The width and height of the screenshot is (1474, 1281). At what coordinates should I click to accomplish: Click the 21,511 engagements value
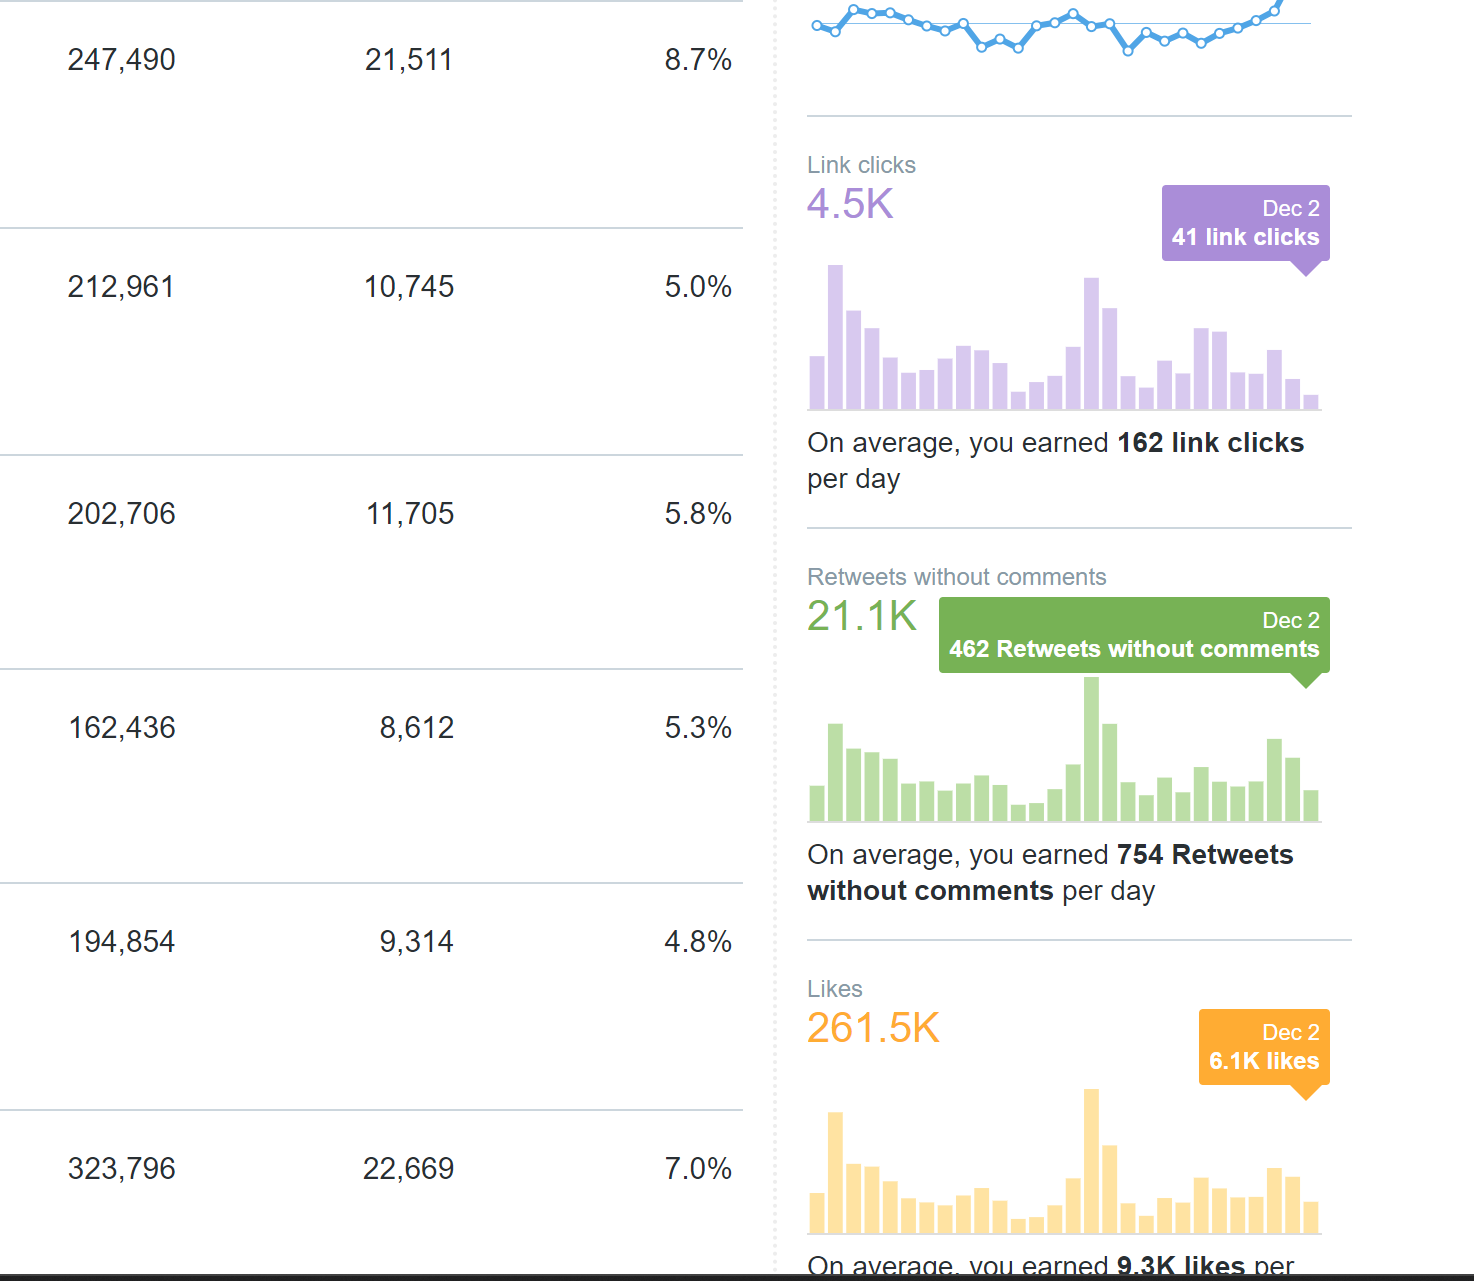pyautogui.click(x=408, y=60)
